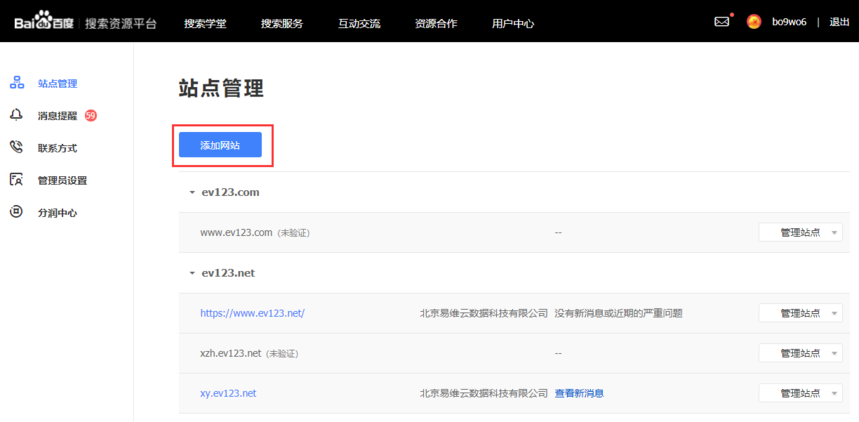Click the message reminder bell icon
859x422 pixels.
[x=16, y=115]
